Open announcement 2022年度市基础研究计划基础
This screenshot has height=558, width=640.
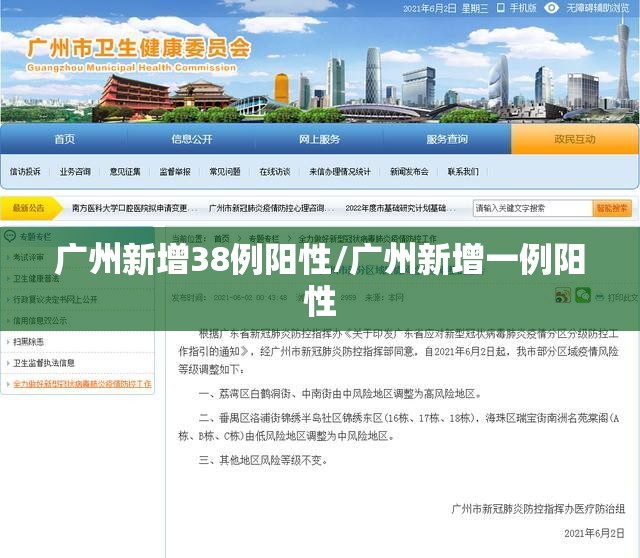[400, 208]
